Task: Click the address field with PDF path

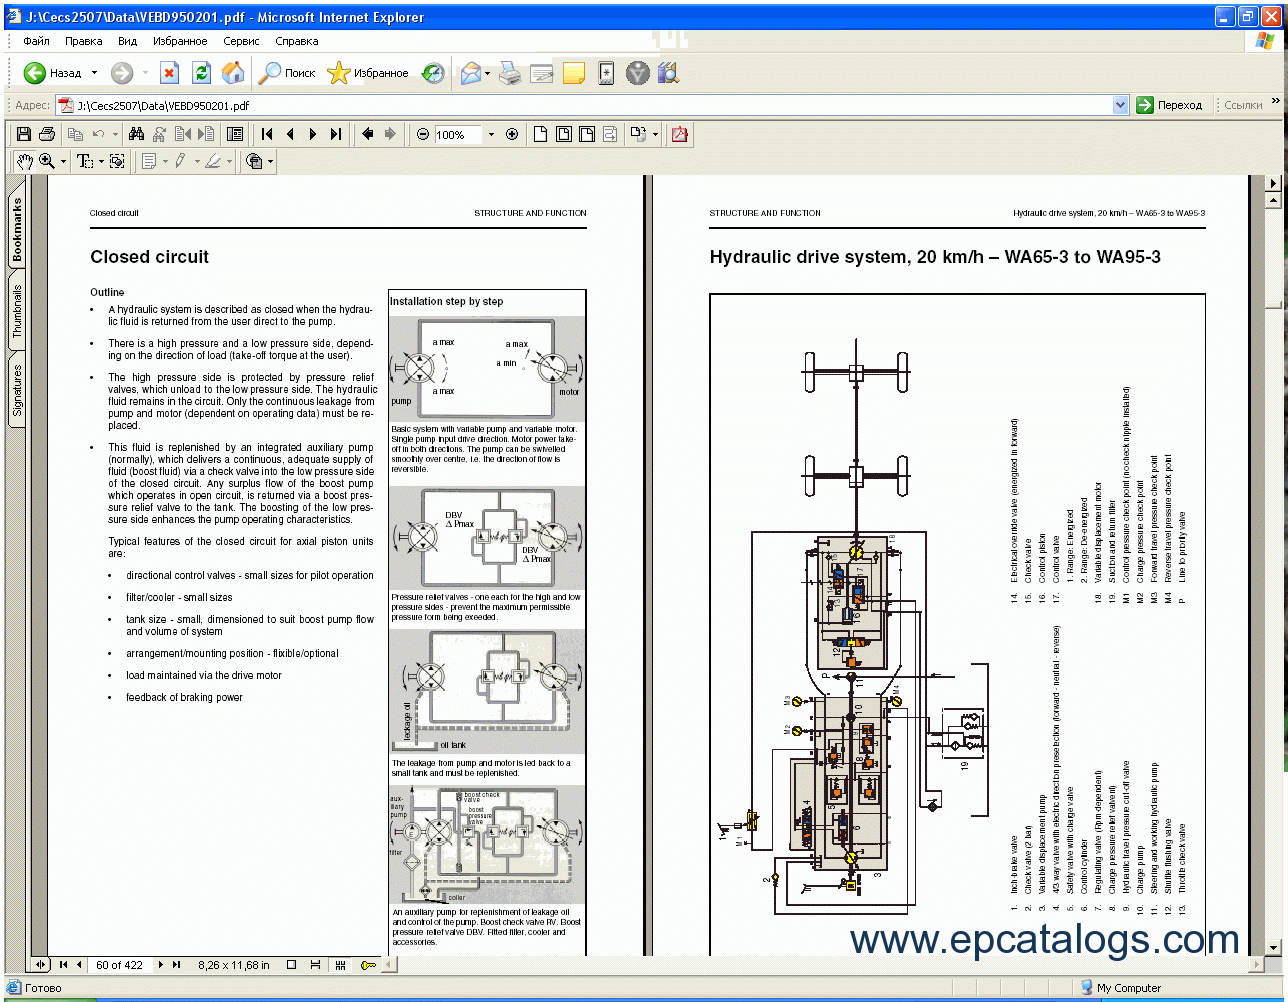Action: (591, 105)
